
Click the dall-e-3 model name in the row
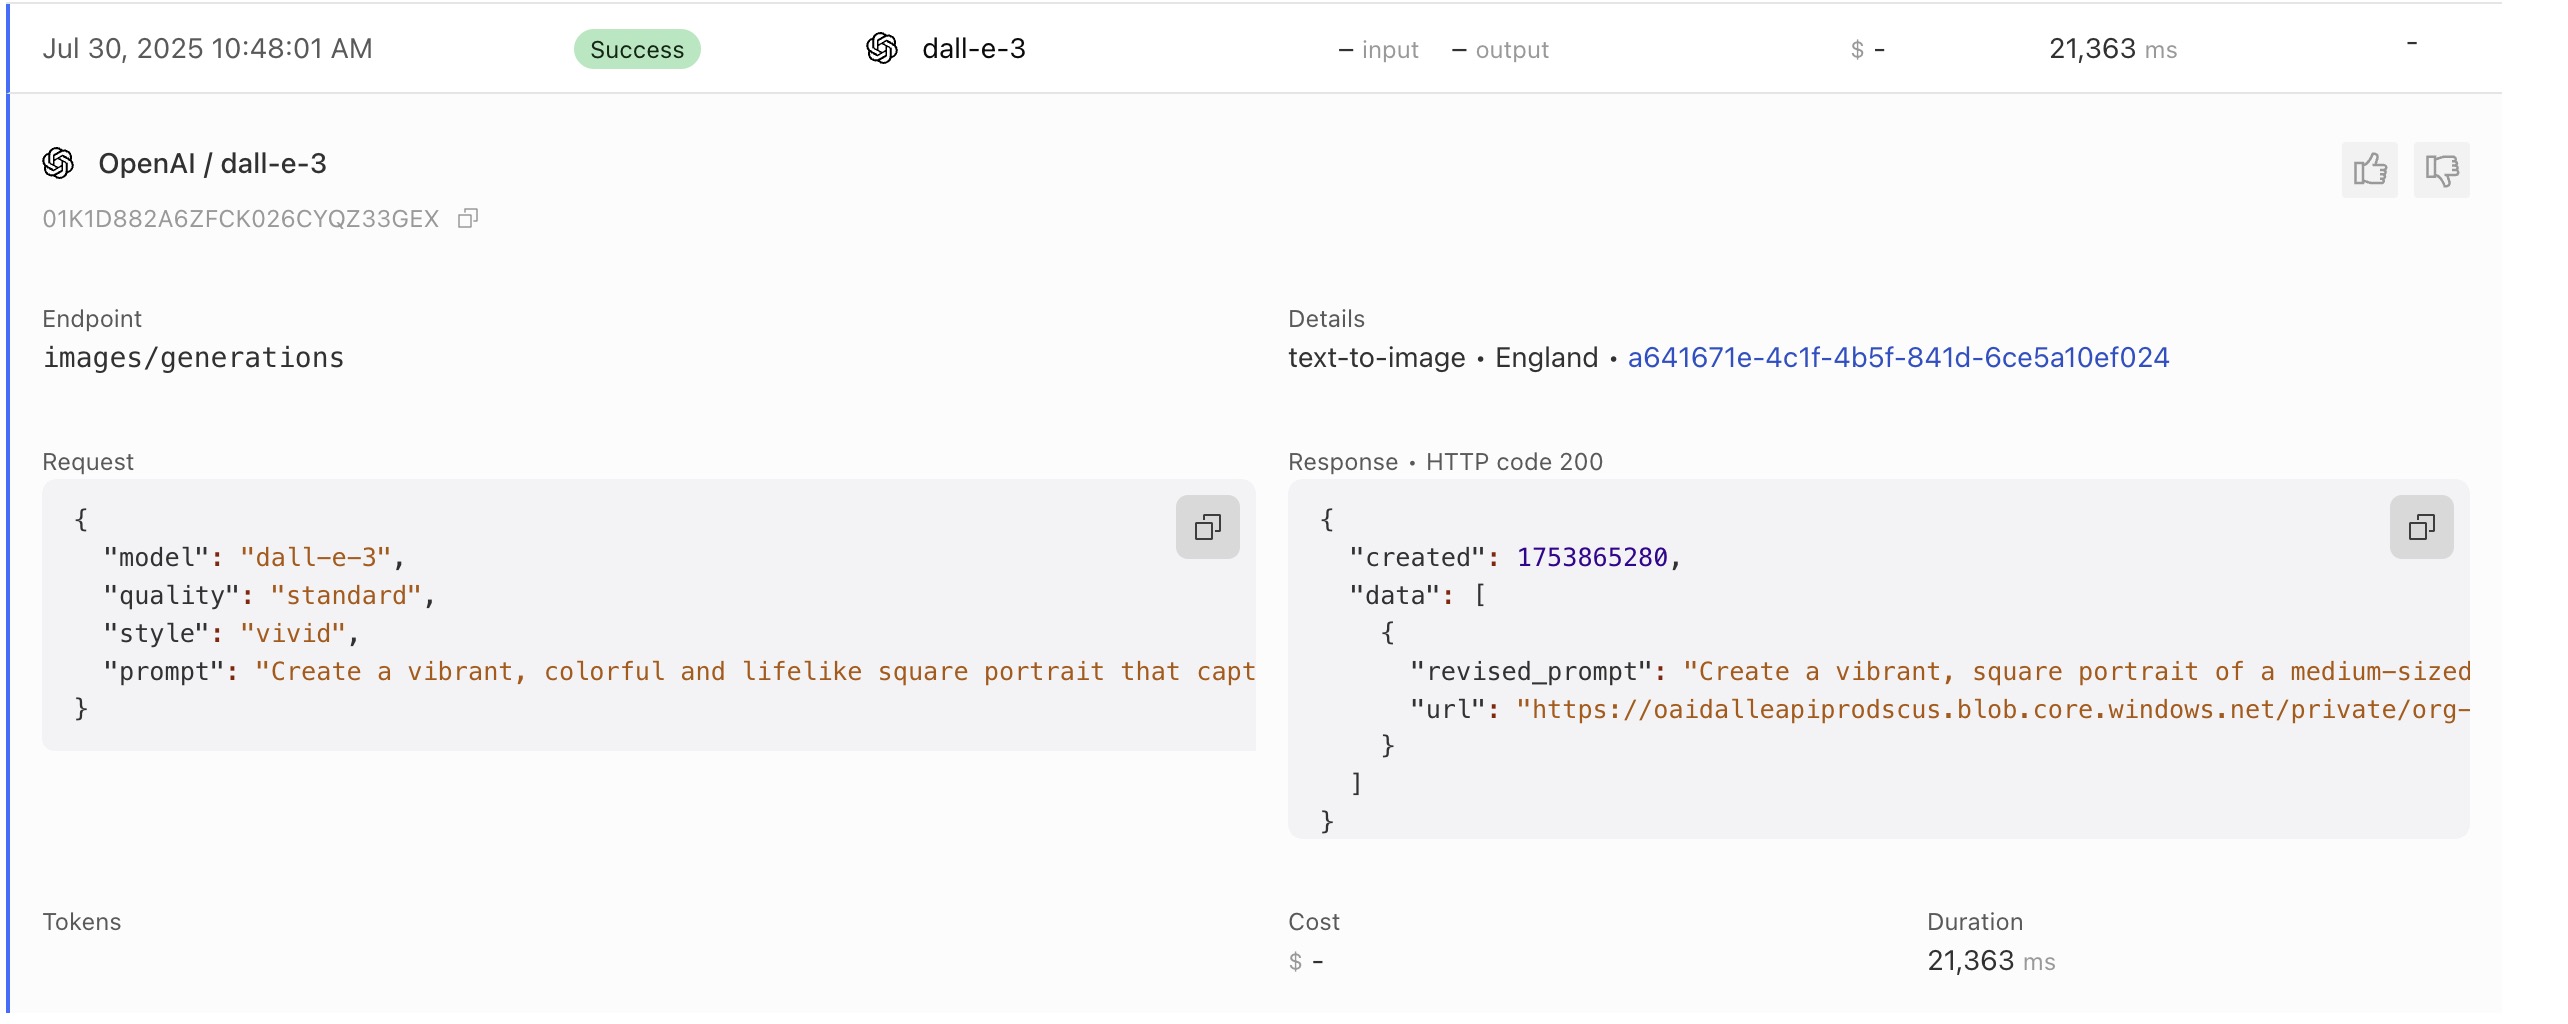(x=974, y=48)
